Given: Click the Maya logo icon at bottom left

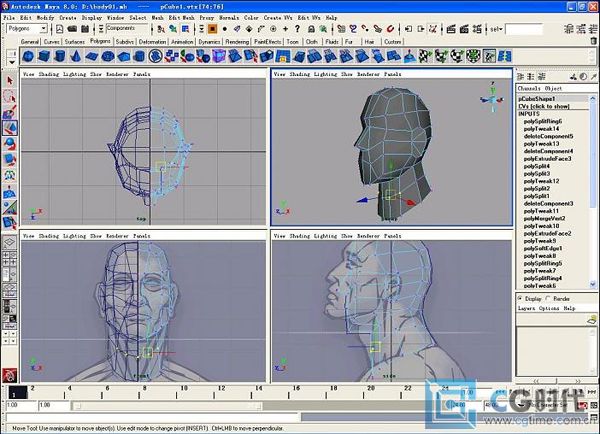Looking at the screenshot, I should click(x=10, y=375).
